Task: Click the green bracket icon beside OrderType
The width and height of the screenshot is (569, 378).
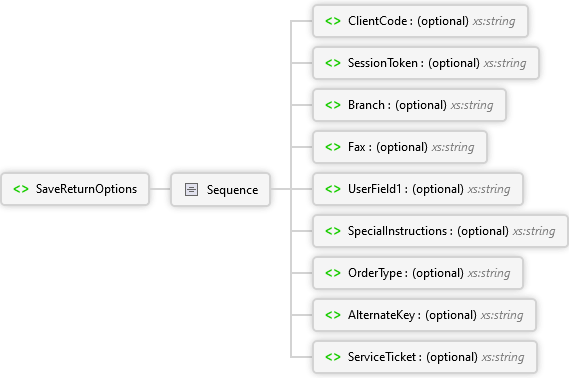Action: tap(333, 273)
